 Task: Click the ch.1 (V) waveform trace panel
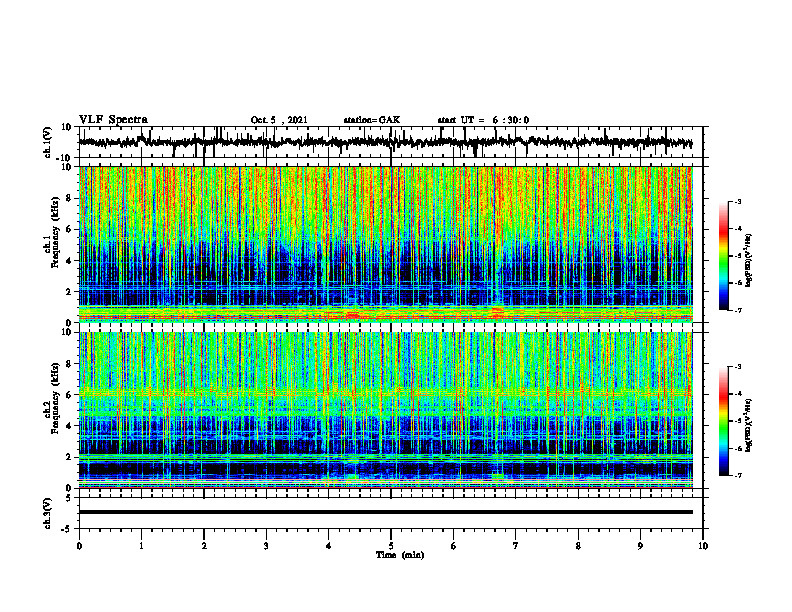pos(390,142)
